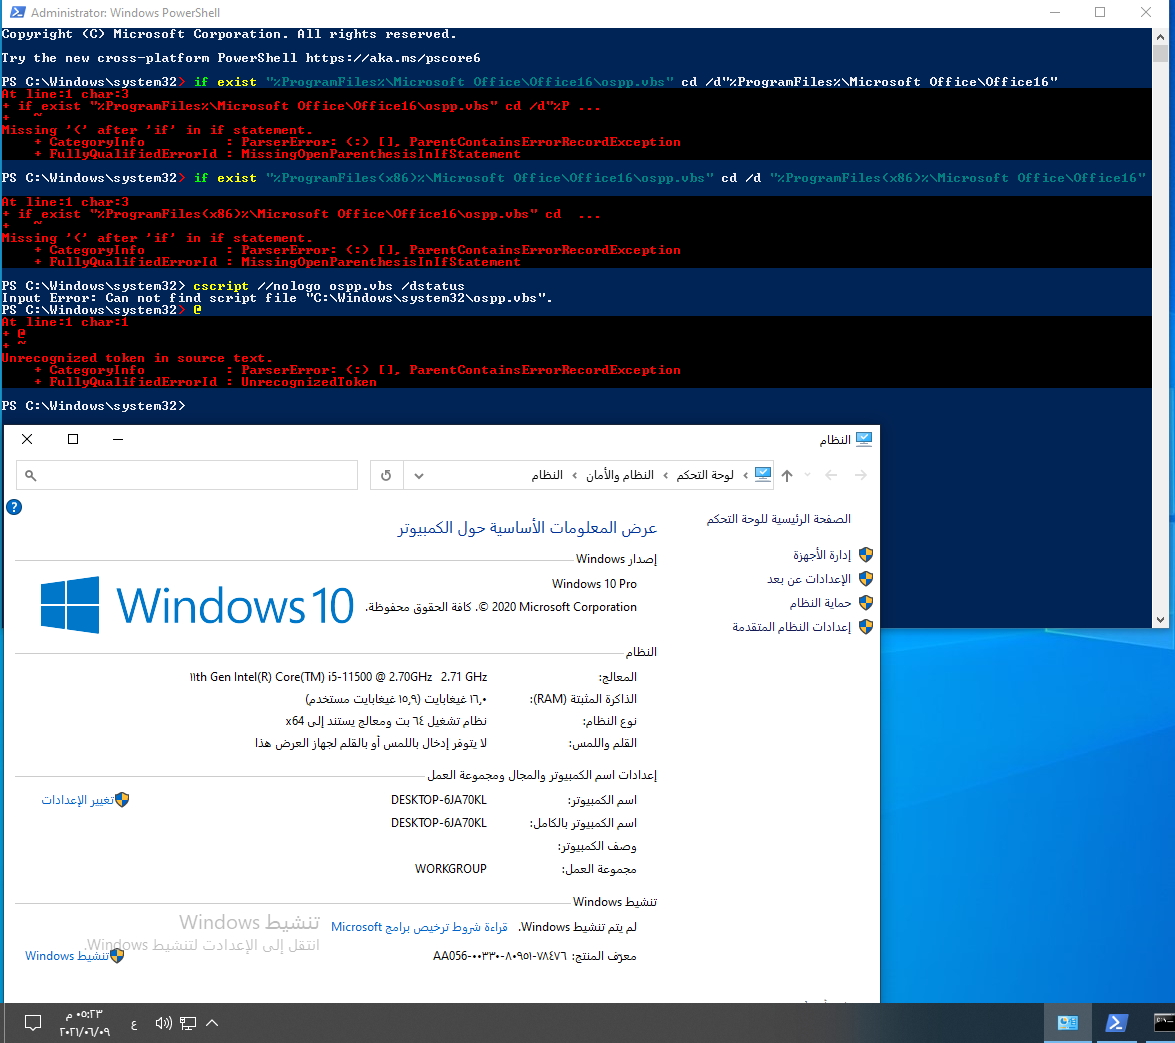Click the taskbar clock and date
The width and height of the screenshot is (1175, 1043).
[85, 1023]
